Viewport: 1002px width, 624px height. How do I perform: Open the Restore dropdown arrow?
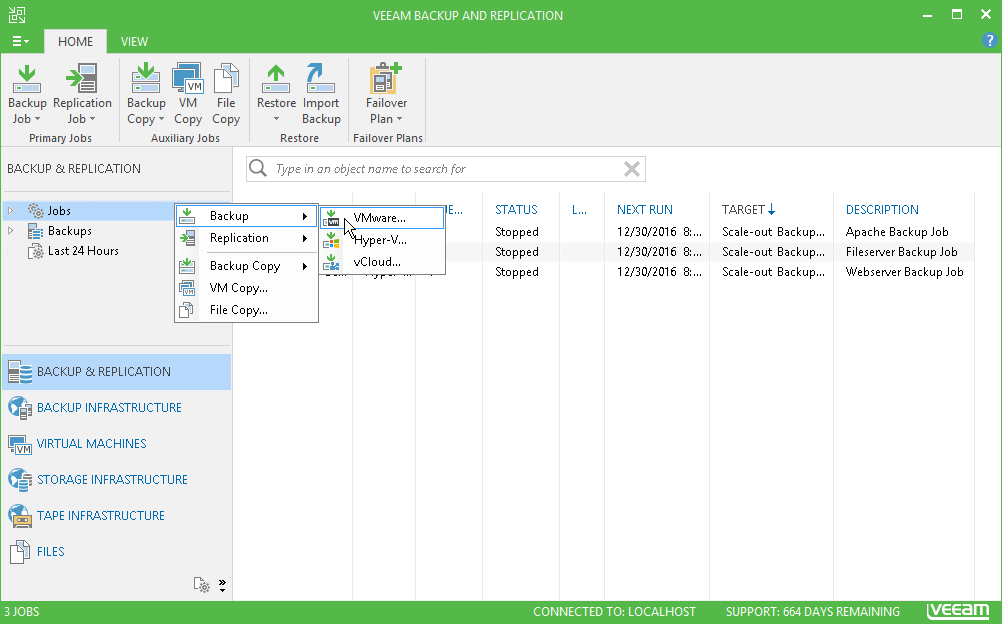coord(276,119)
